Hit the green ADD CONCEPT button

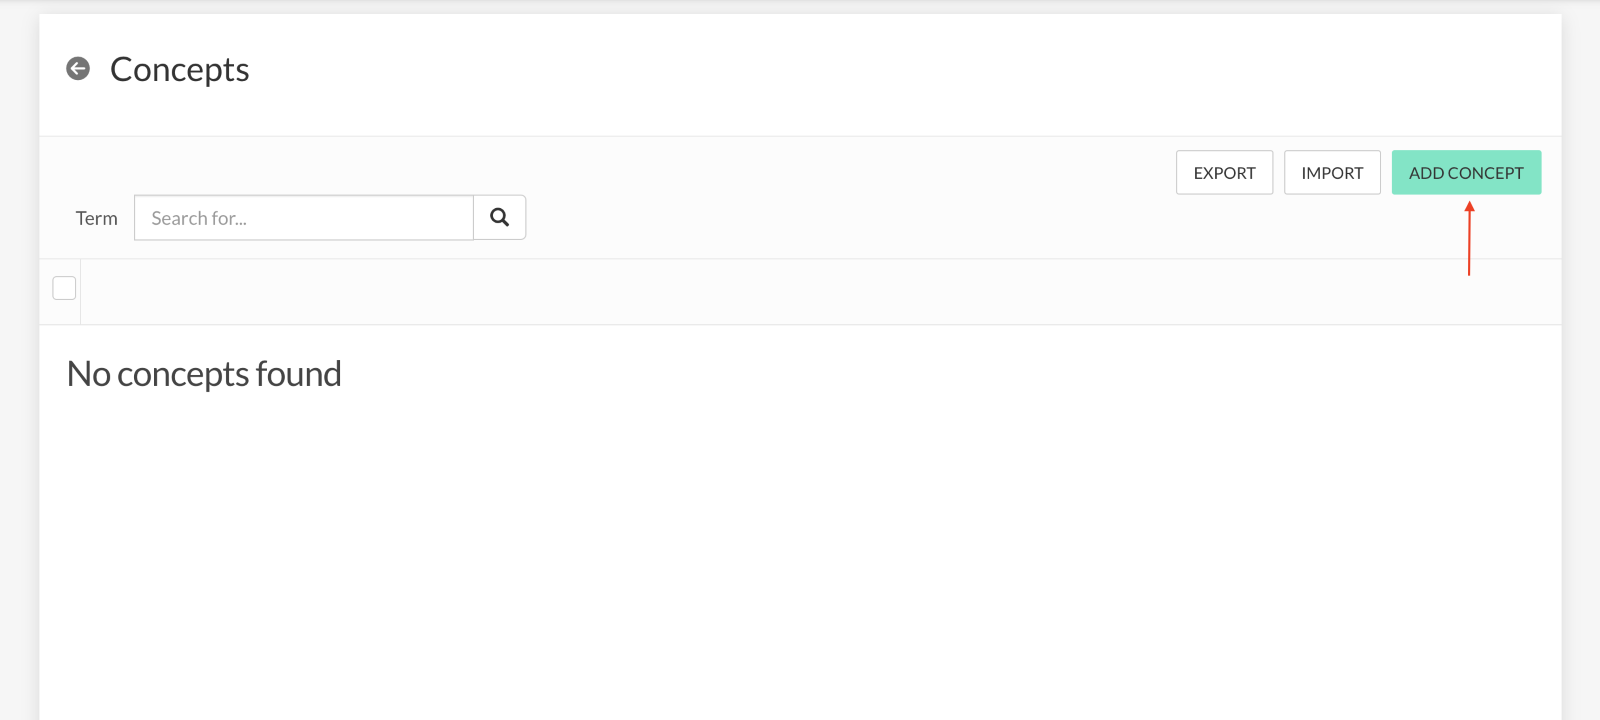(x=1466, y=172)
